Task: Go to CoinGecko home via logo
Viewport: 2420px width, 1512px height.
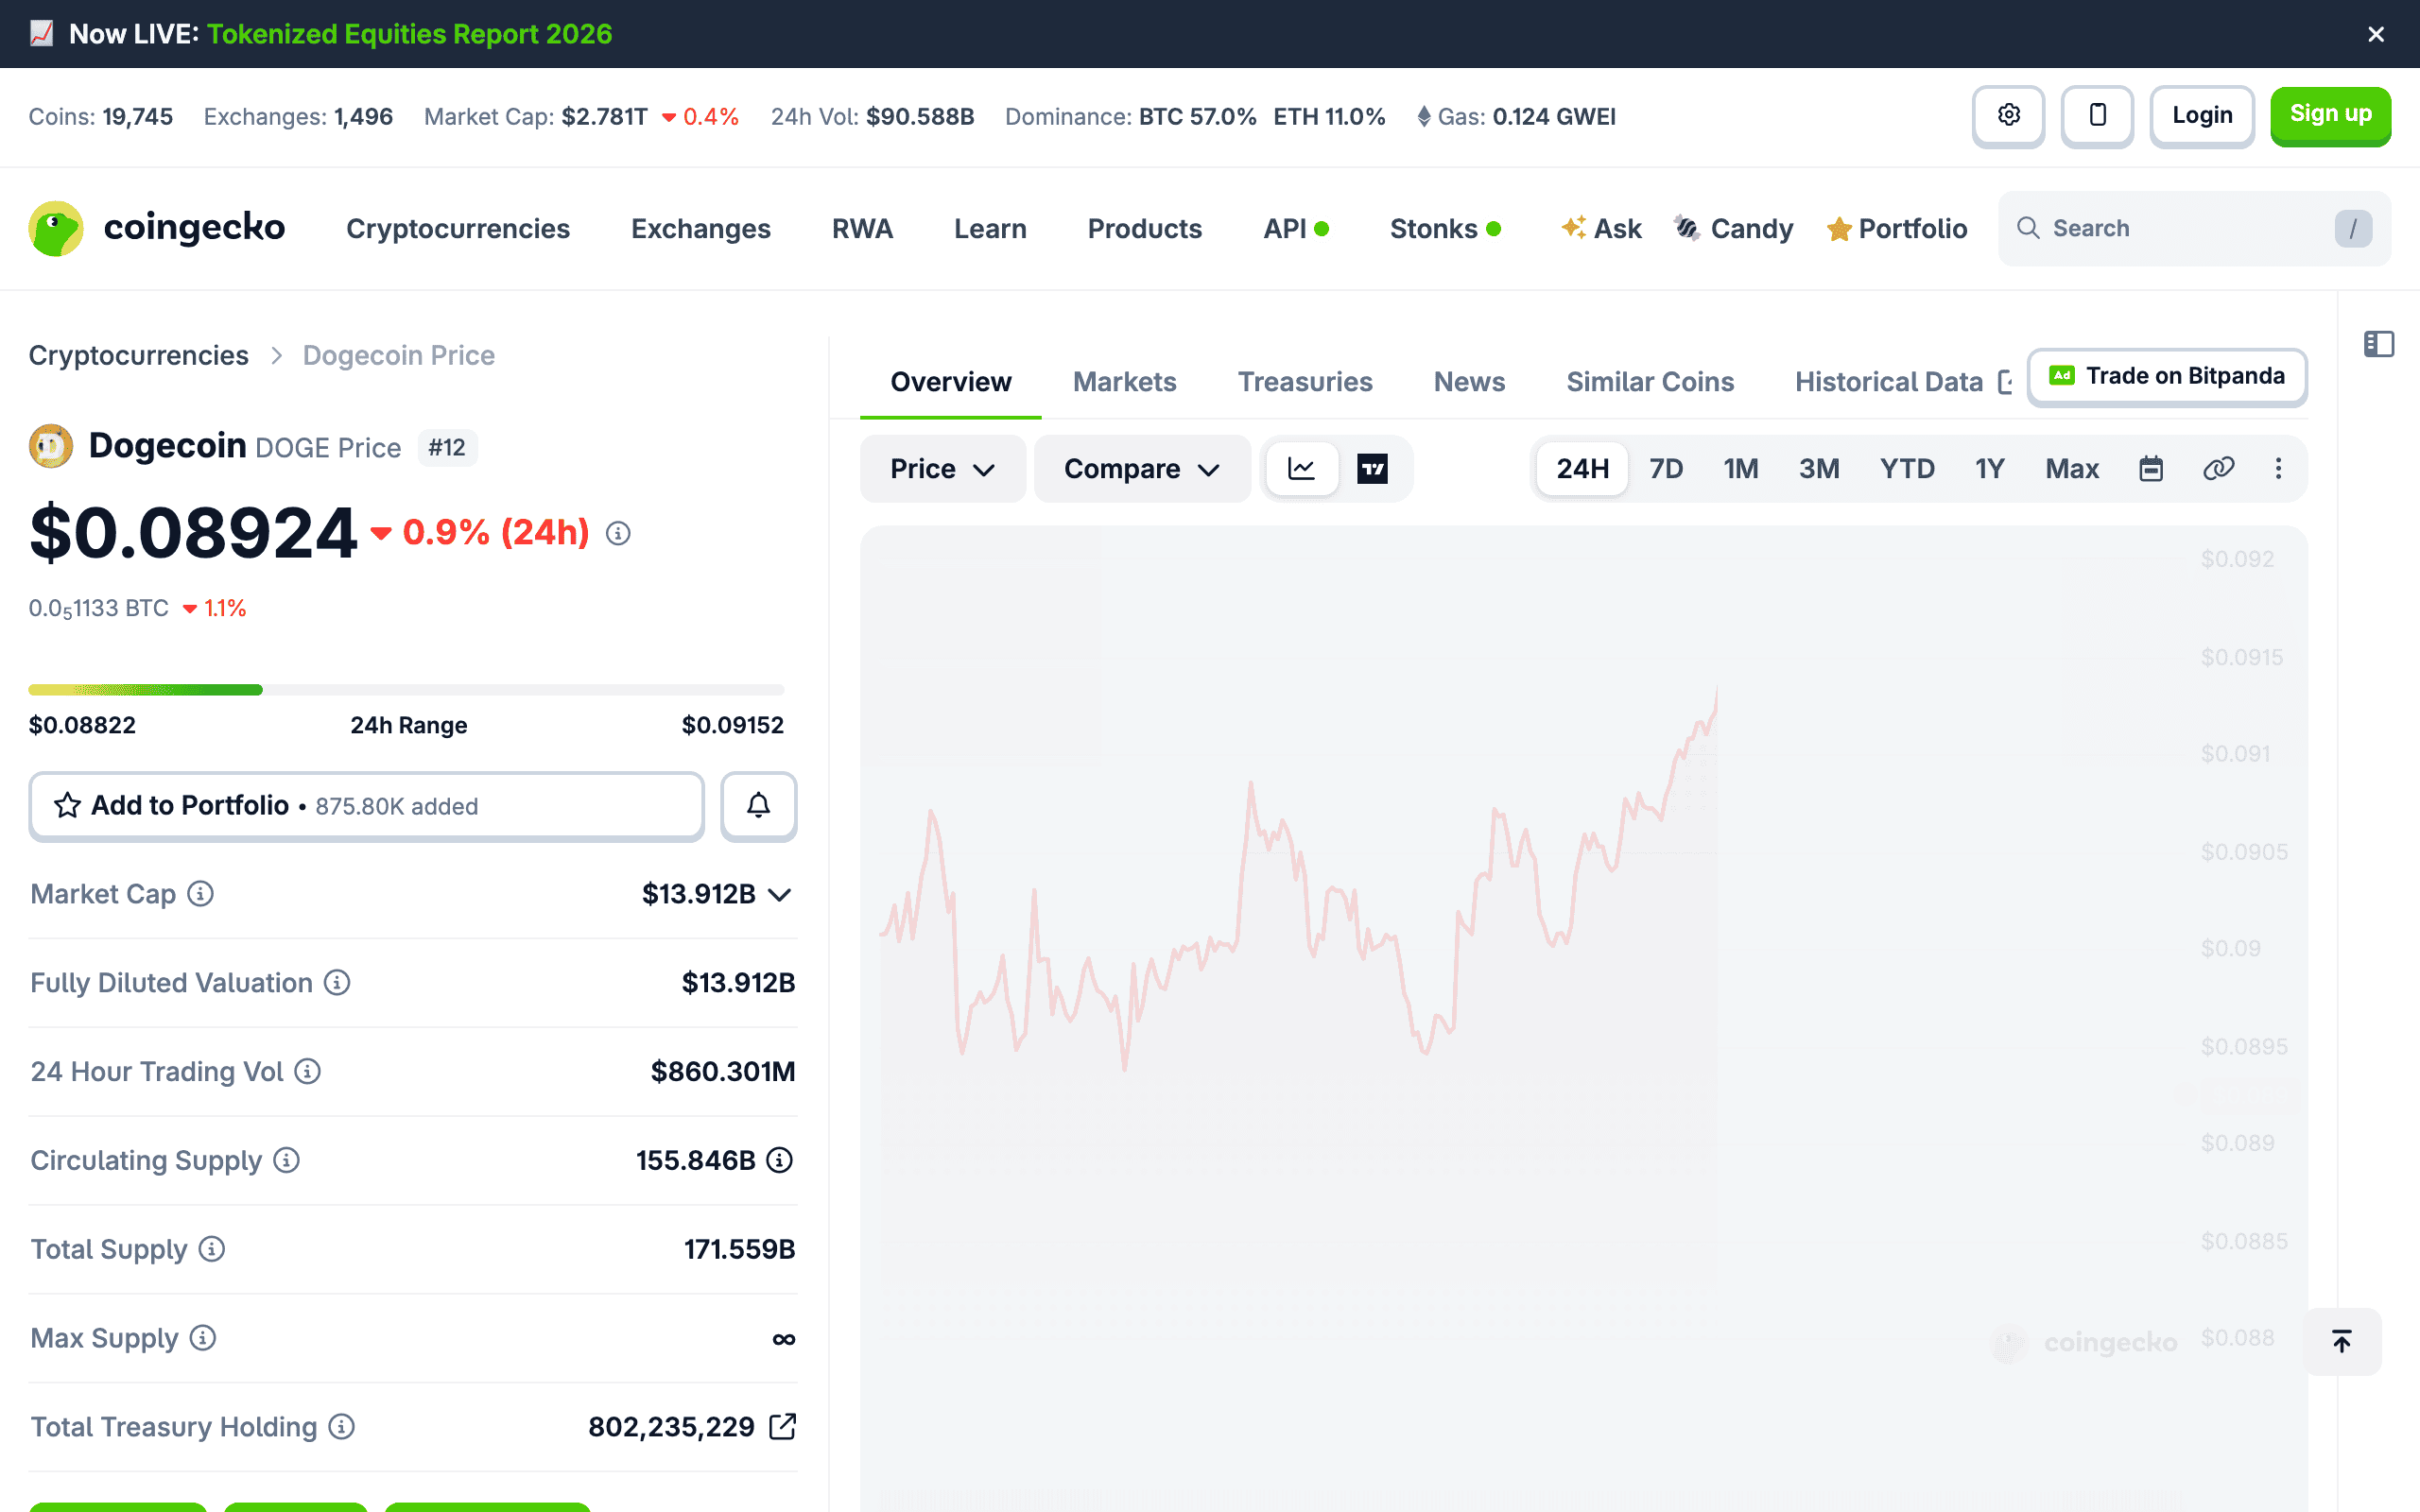Action: pyautogui.click(x=157, y=228)
